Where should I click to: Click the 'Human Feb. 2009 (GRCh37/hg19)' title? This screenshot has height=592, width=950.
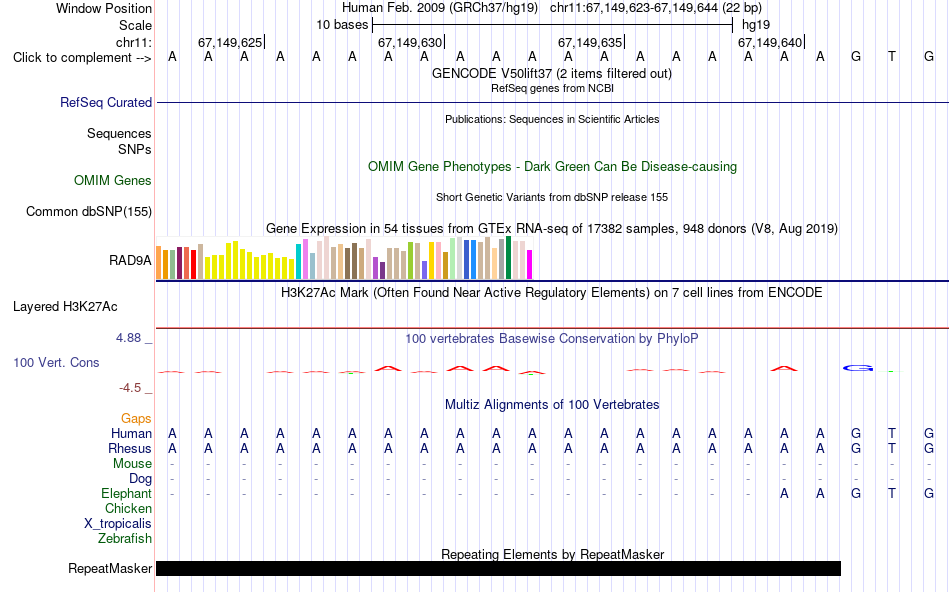click(x=440, y=8)
